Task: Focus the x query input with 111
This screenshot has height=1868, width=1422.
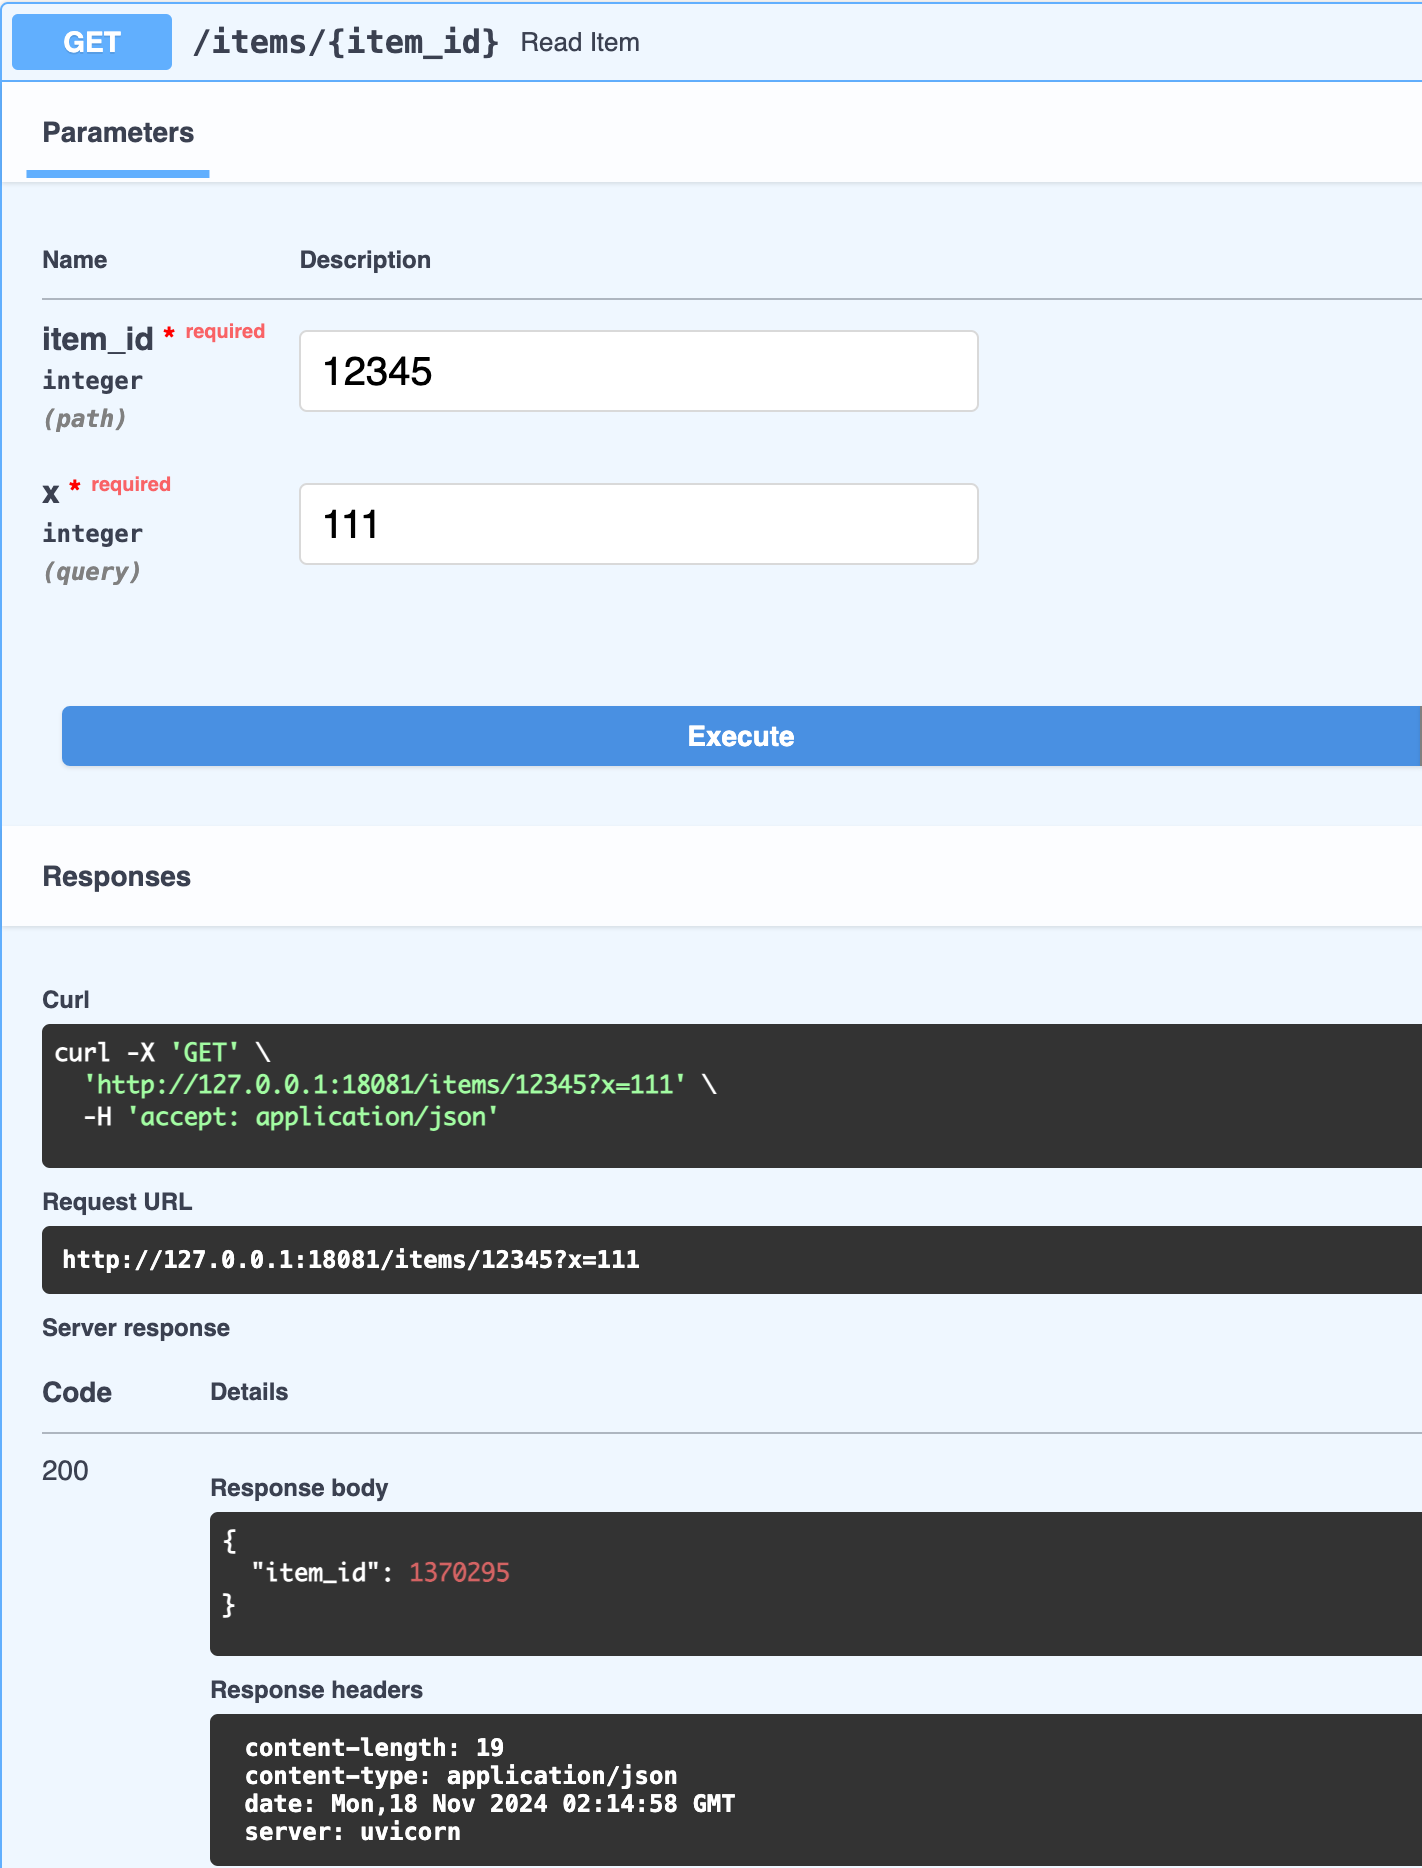Action: [x=638, y=524]
